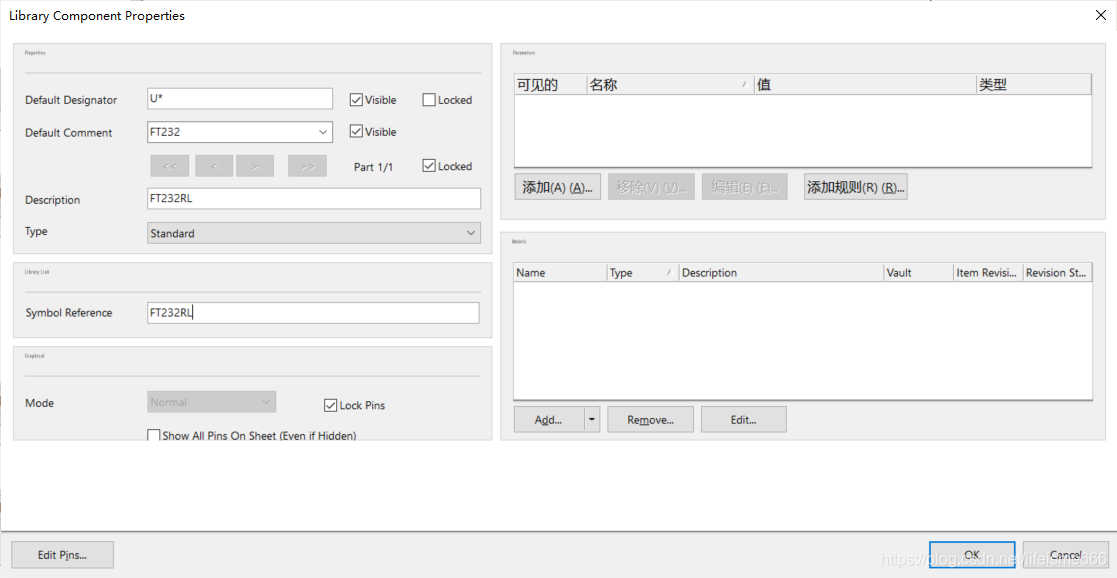Click the 添加规则(R) button
This screenshot has height=578, width=1117.
856,187
